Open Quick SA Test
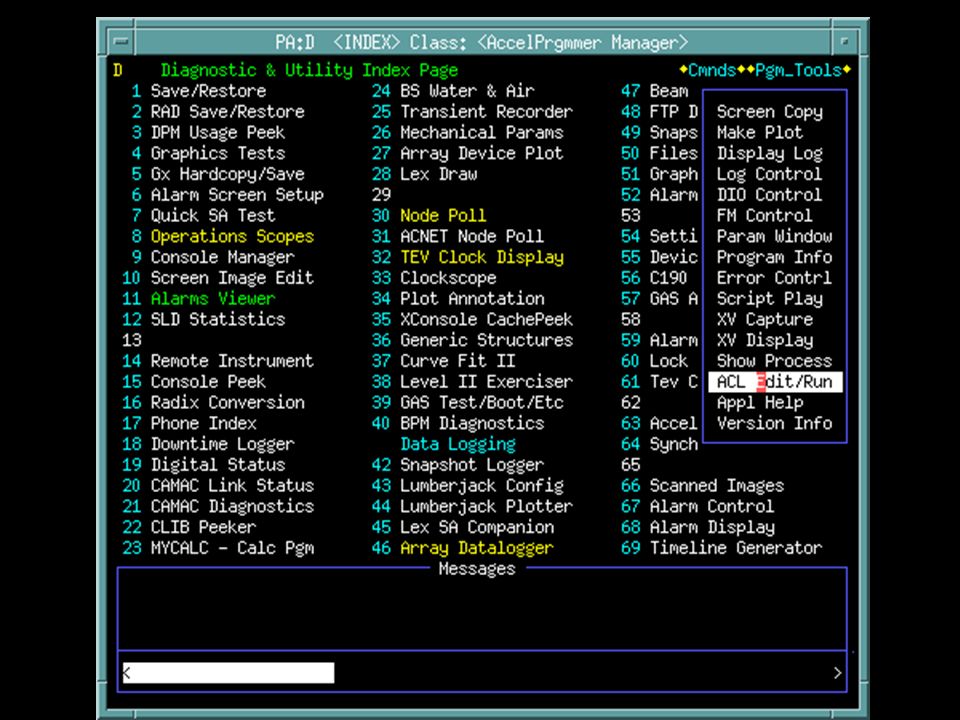The height and width of the screenshot is (720, 960). pyautogui.click(x=213, y=216)
